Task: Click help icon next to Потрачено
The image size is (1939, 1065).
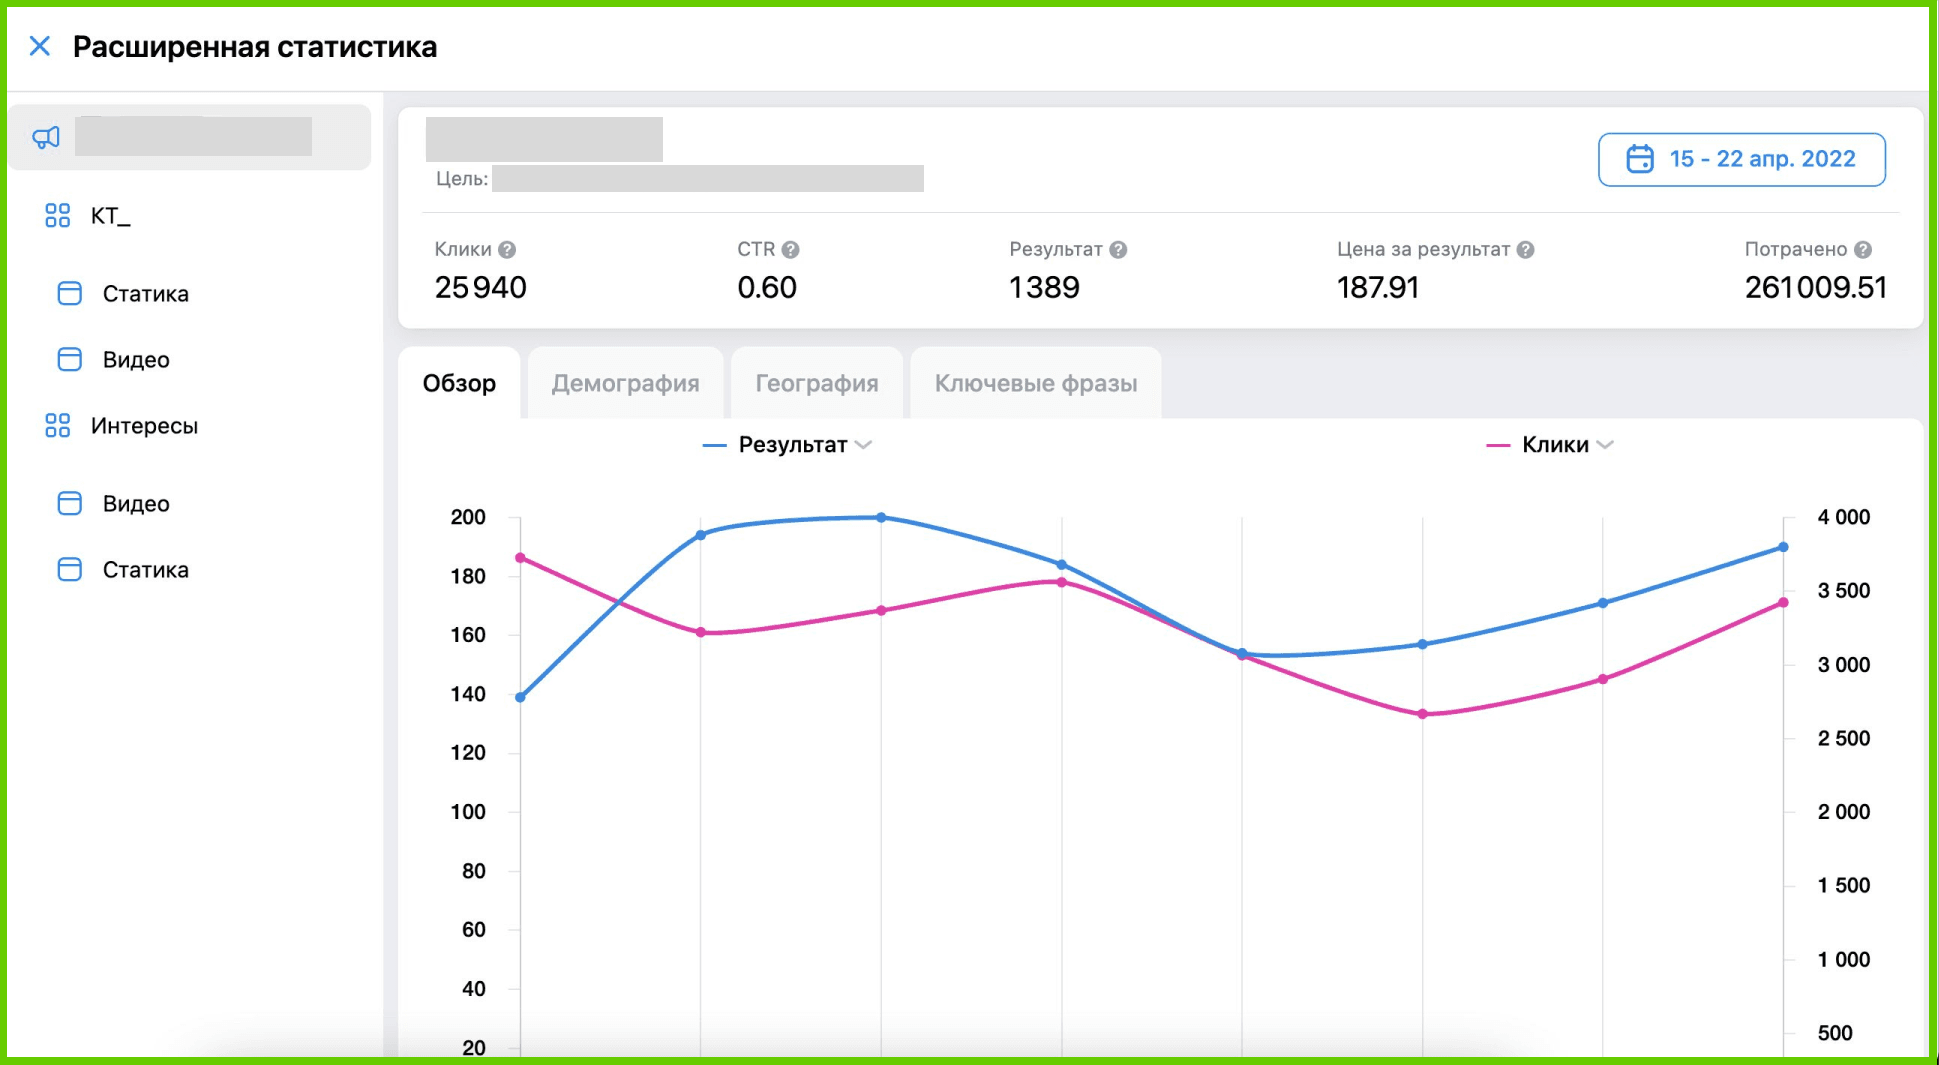Action: [x=1862, y=250]
